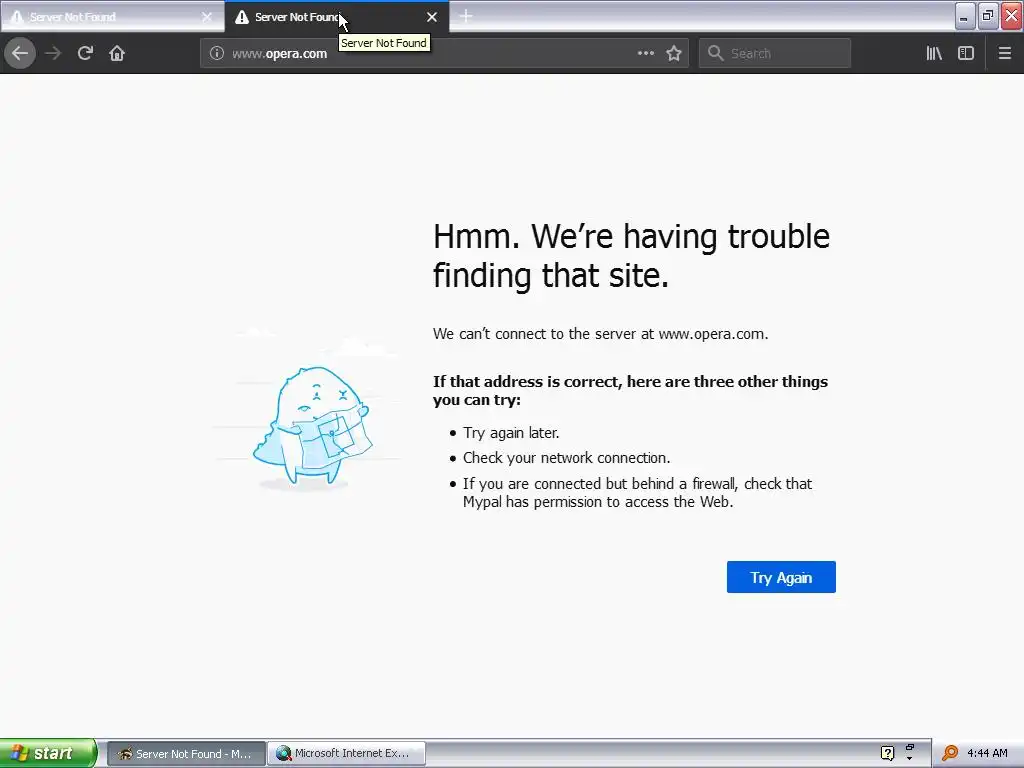
Task: Open the home page button
Action: click(117, 53)
